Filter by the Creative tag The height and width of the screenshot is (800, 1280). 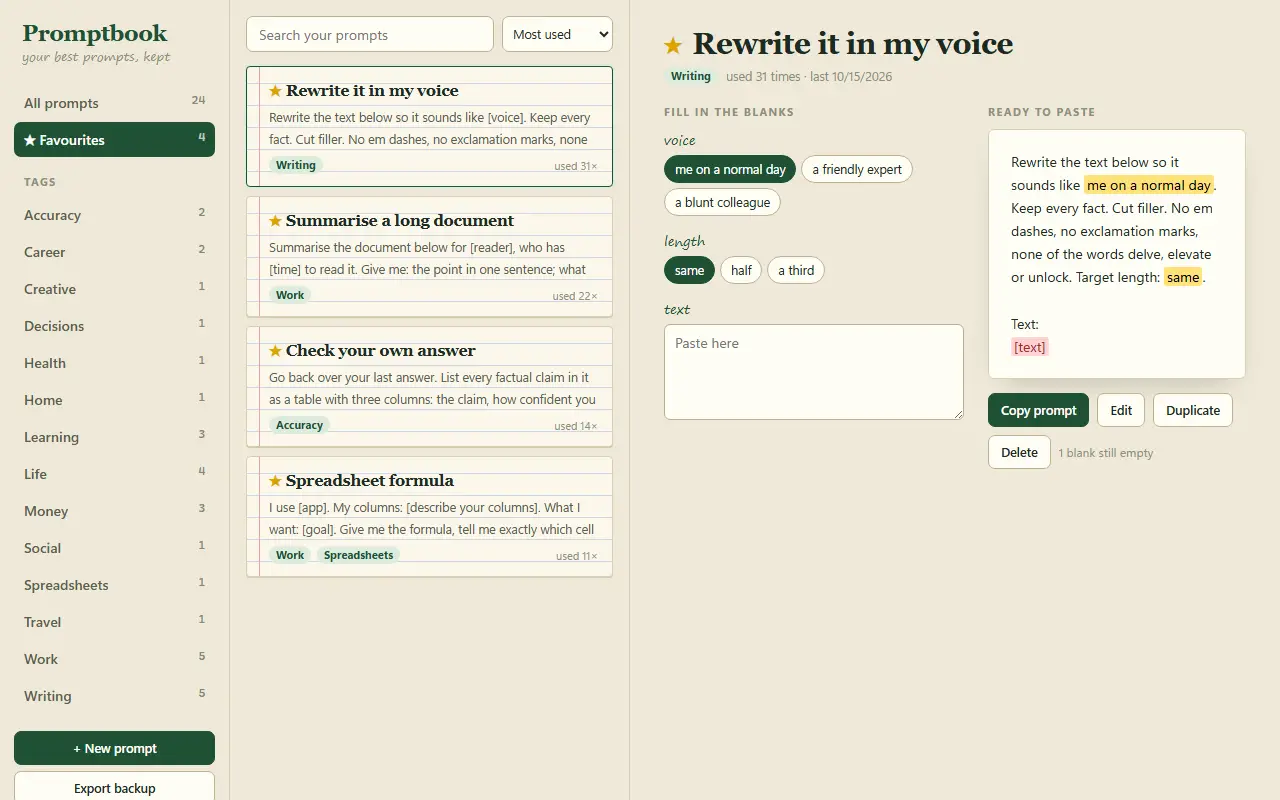tap(114, 289)
